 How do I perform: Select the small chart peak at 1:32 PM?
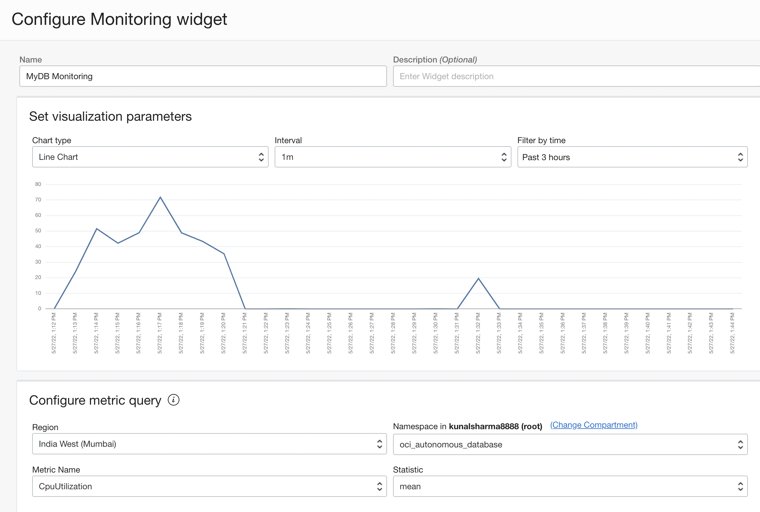[479, 279]
